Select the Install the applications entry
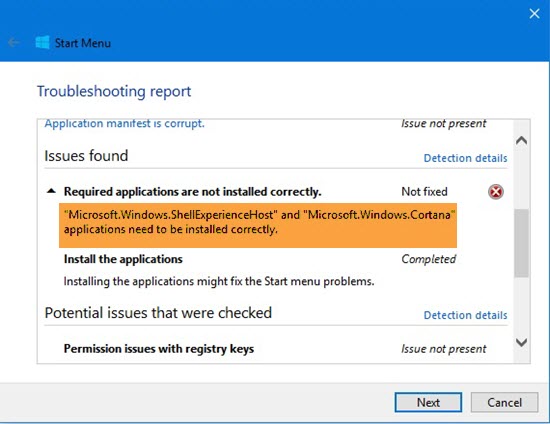The width and height of the screenshot is (550, 424). coord(123,259)
